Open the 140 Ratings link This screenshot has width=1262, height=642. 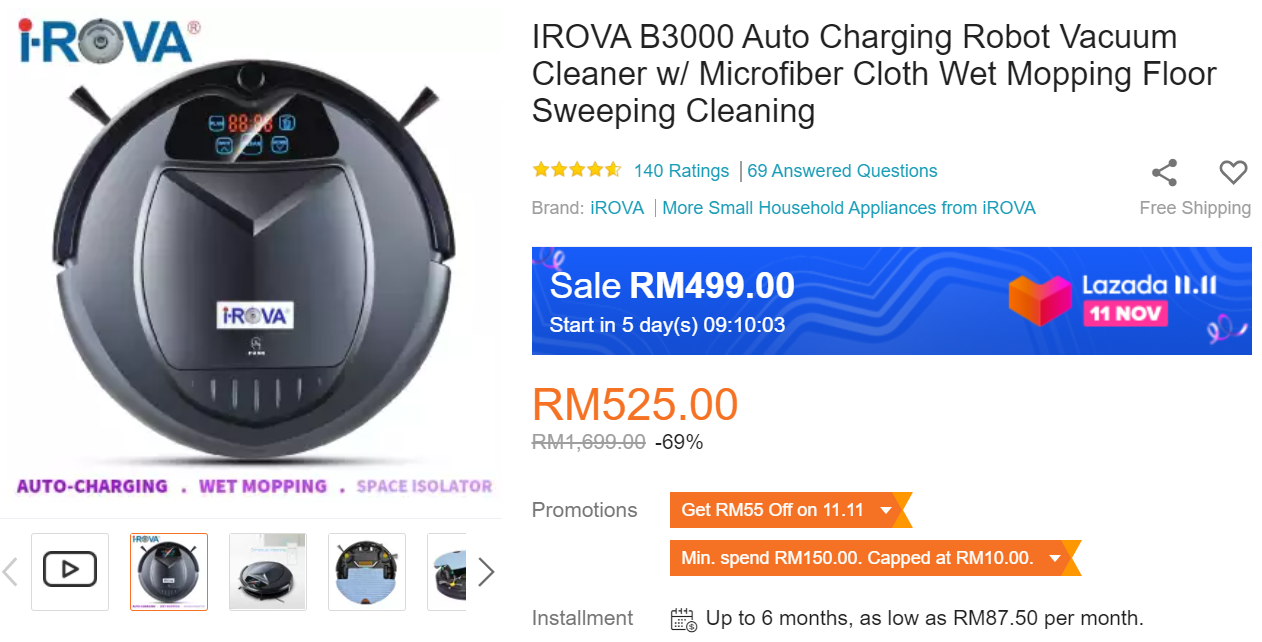(681, 171)
